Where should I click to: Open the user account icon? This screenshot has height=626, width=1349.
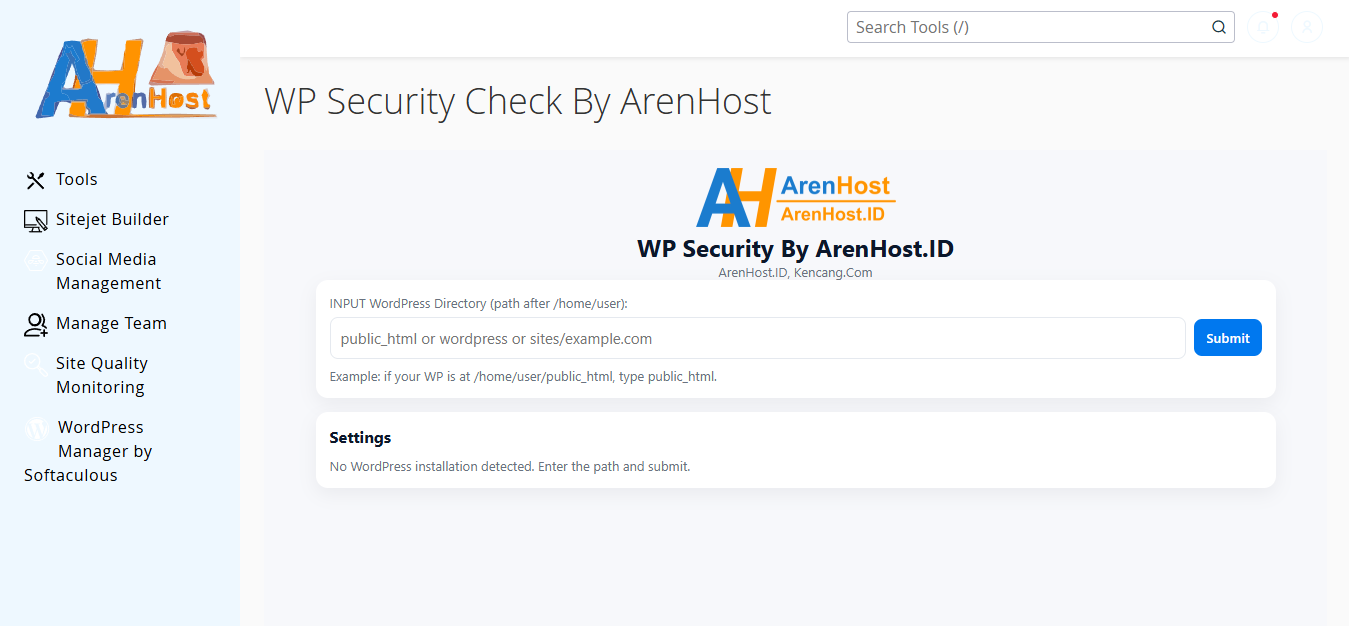click(1307, 27)
